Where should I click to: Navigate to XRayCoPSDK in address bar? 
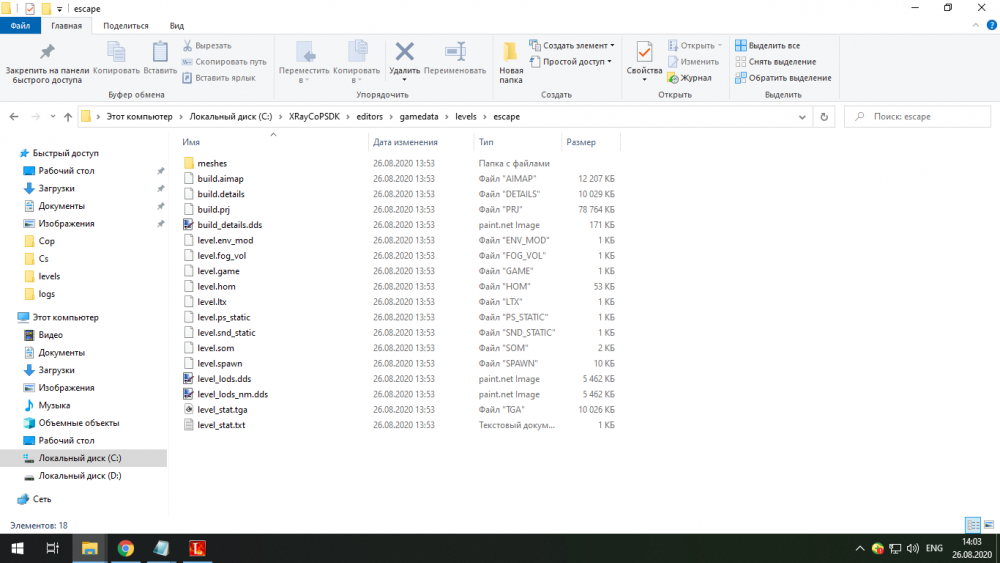point(314,117)
